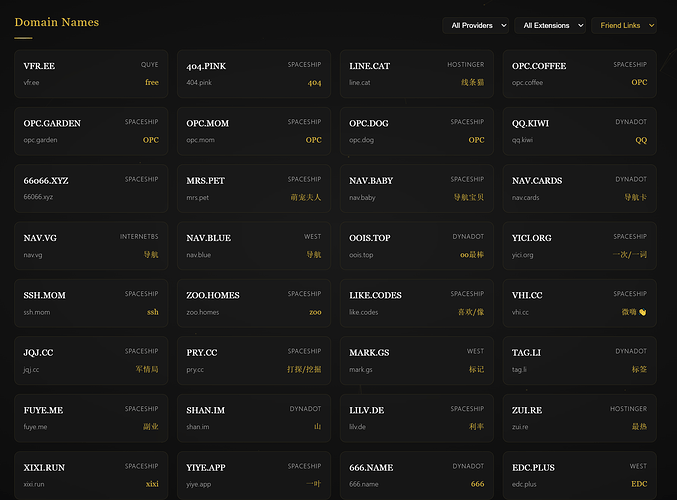
Task: Open the 666.NAME domain card
Action: [417, 475]
